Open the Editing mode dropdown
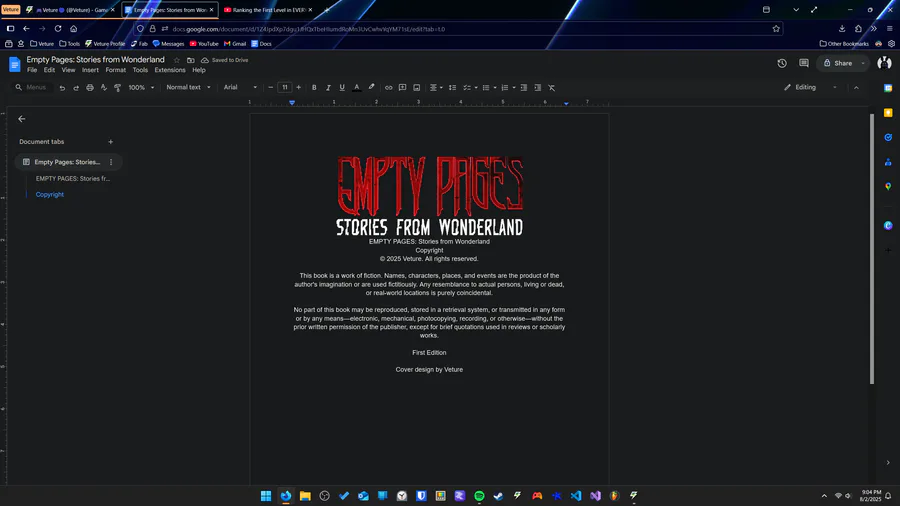The height and width of the screenshot is (506, 900). (x=810, y=88)
